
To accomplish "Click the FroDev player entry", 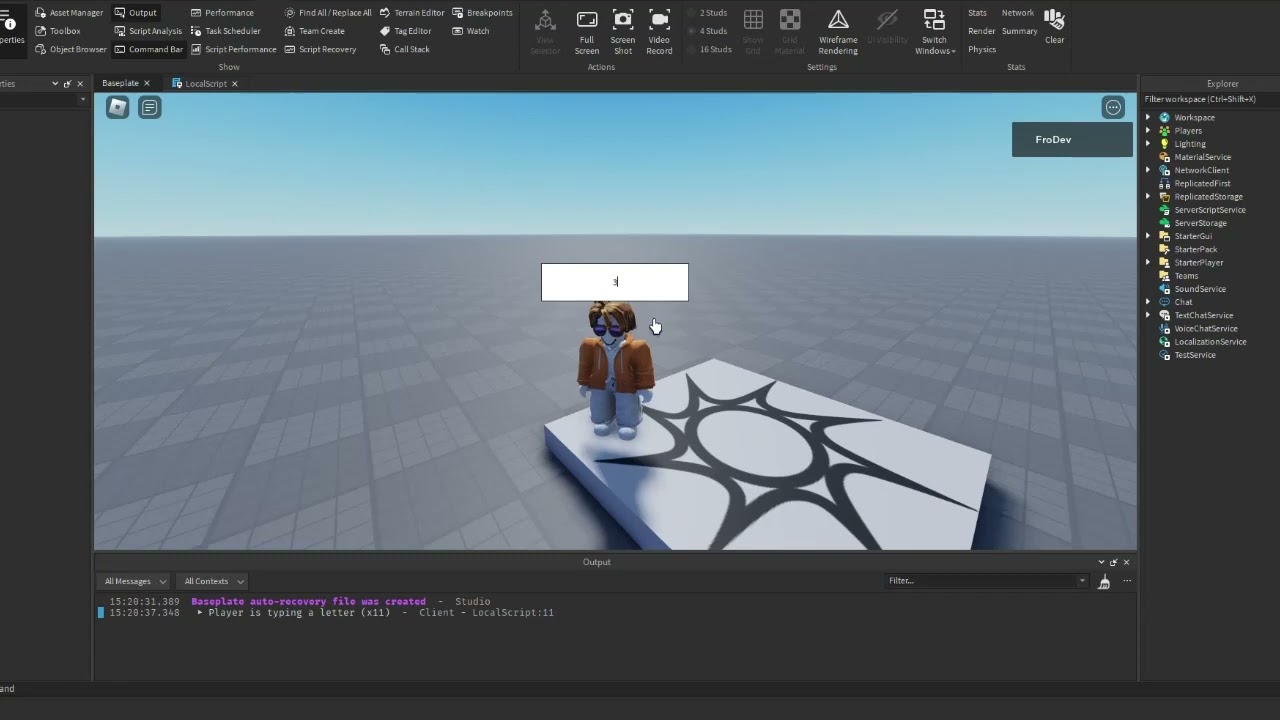I will (x=1072, y=140).
